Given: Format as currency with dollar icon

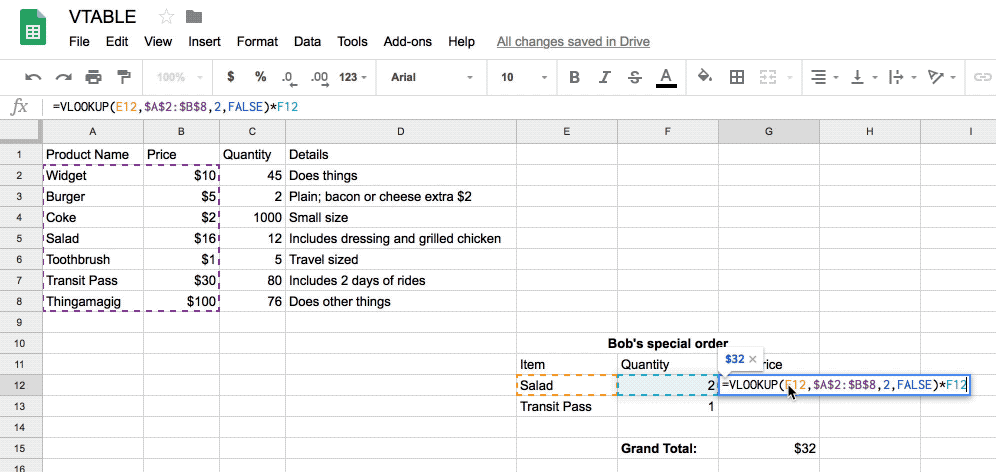Looking at the screenshot, I should click(x=231, y=77).
